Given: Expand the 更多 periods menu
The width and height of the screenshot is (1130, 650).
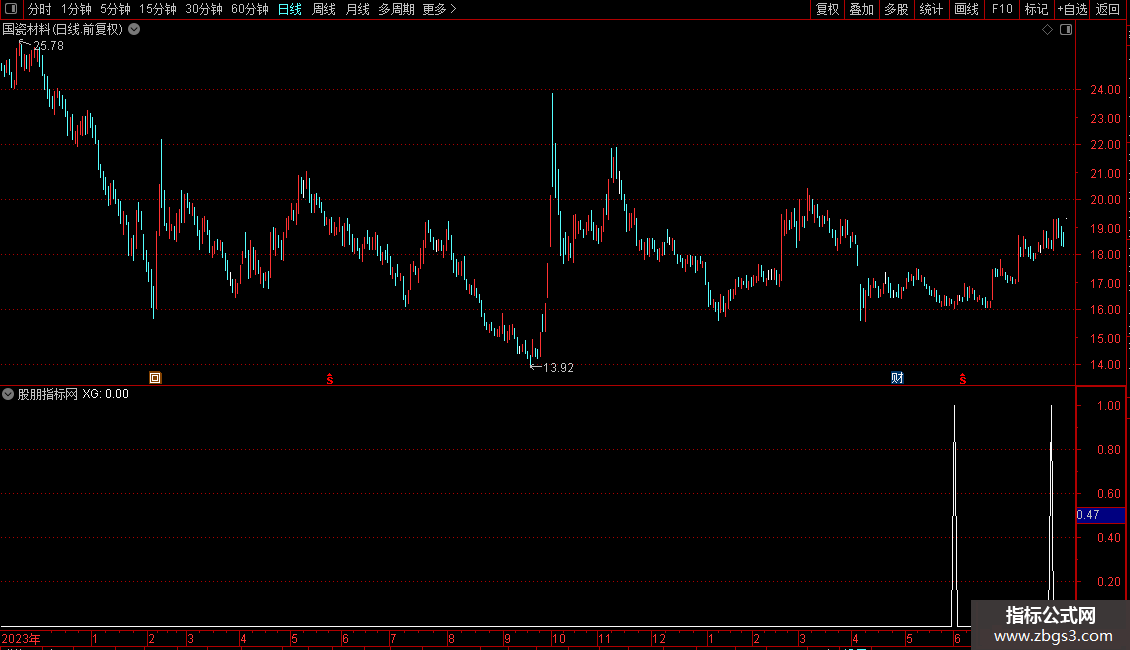Looking at the screenshot, I should click(x=440, y=9).
